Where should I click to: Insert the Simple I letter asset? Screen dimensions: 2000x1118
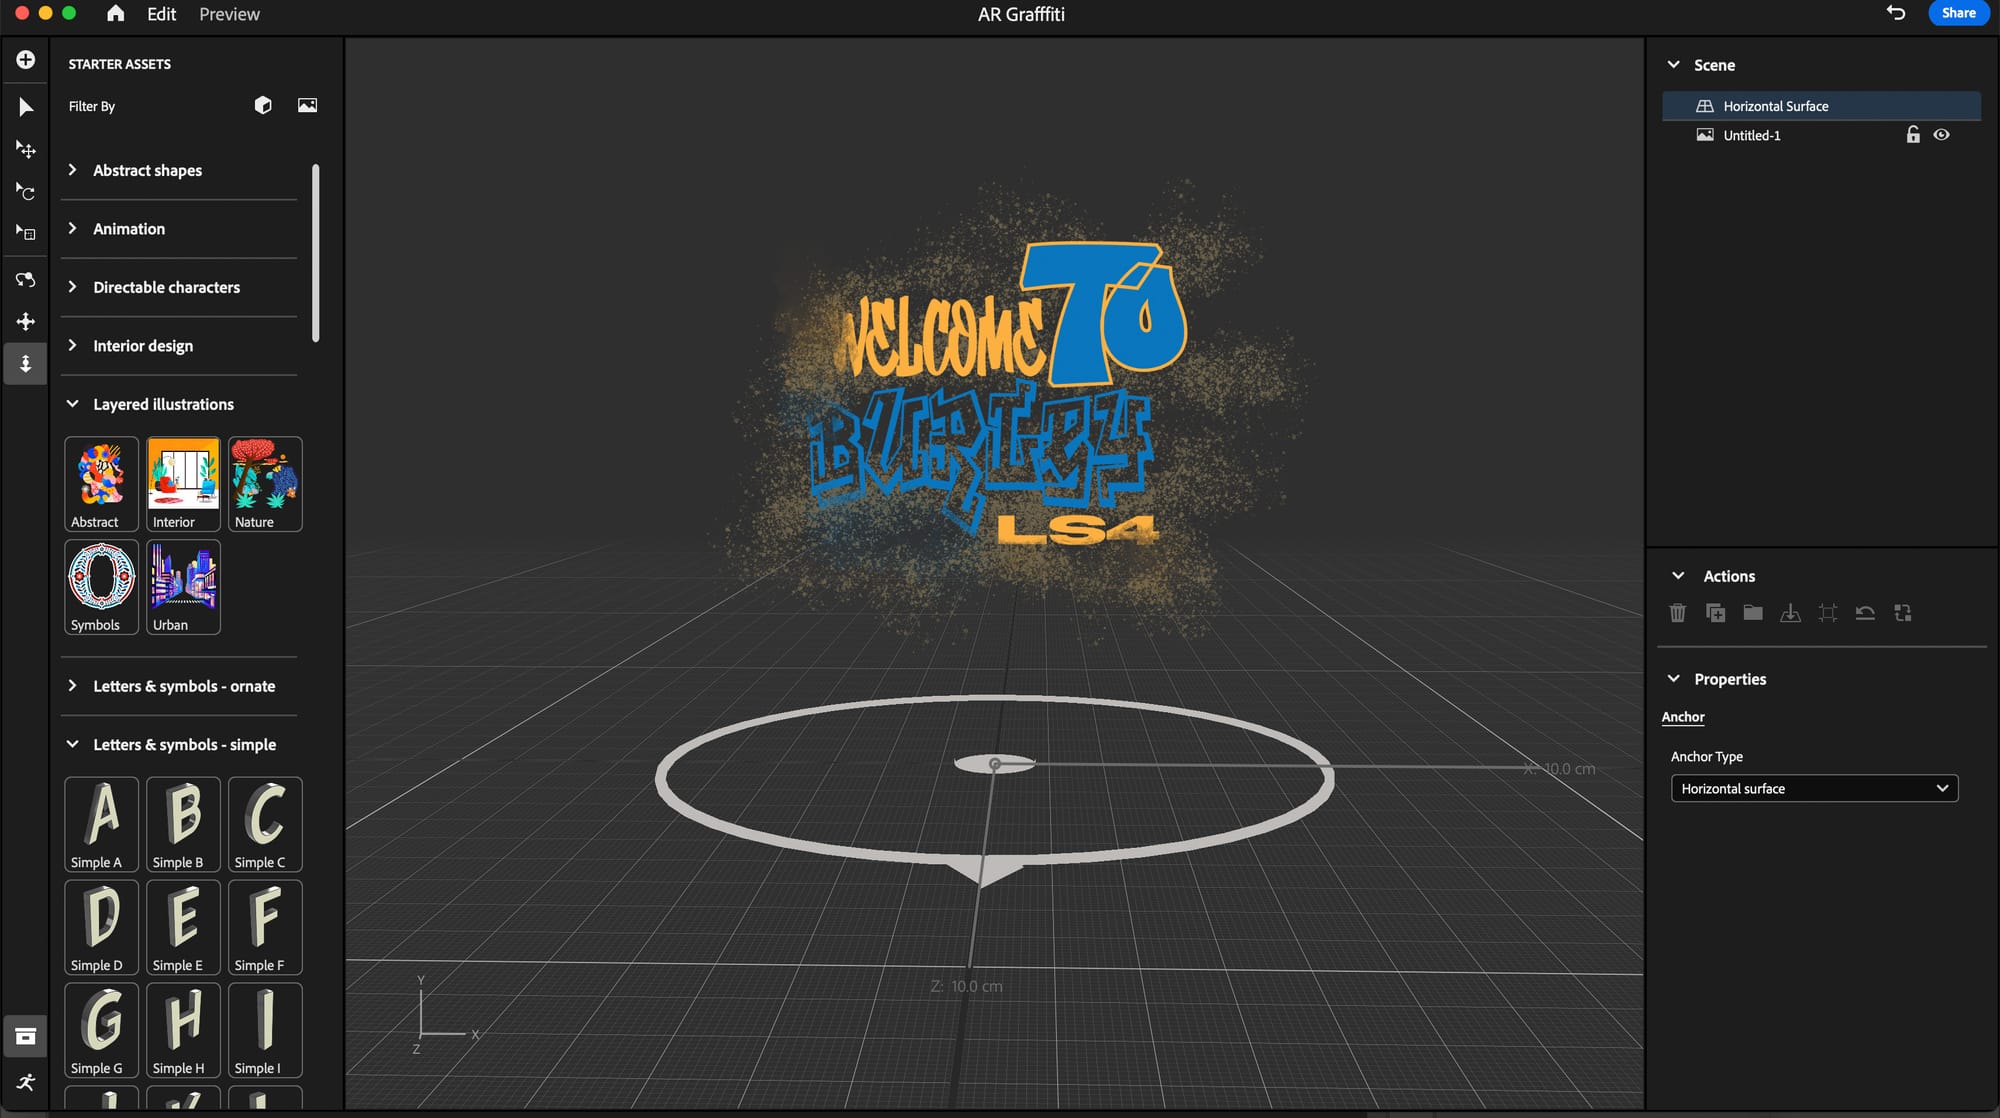[x=265, y=1030]
